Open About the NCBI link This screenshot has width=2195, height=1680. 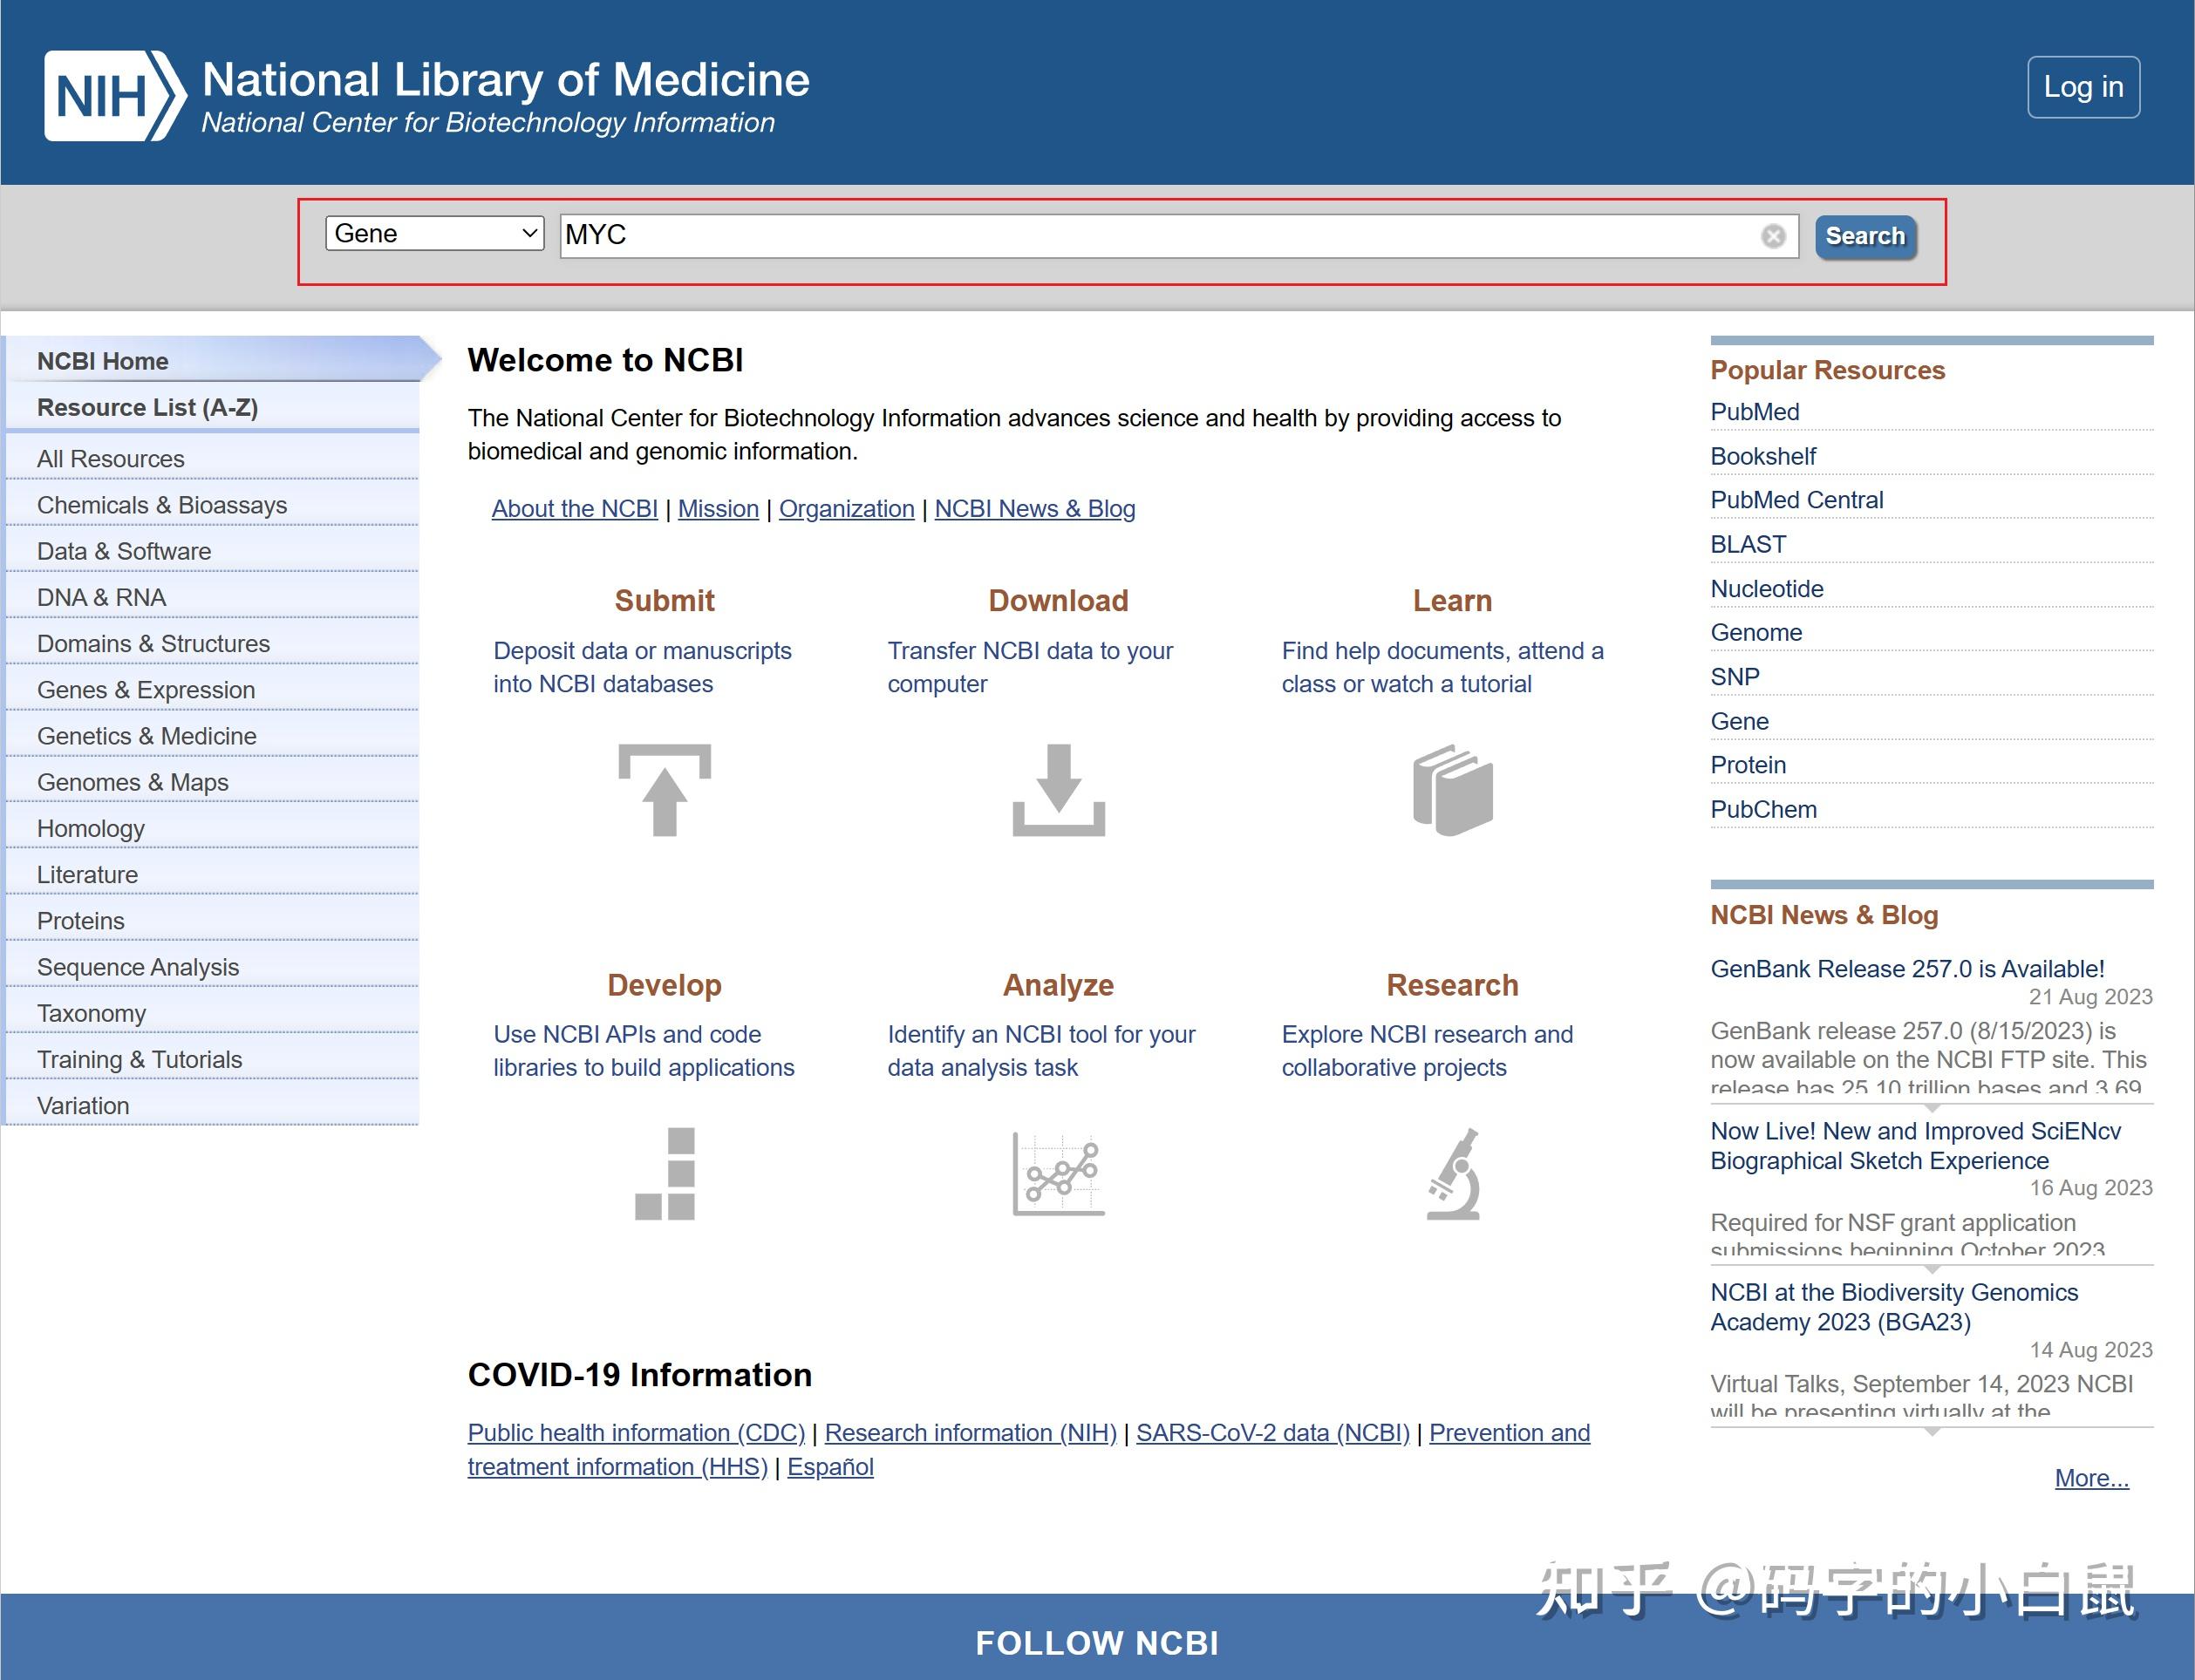pos(574,509)
